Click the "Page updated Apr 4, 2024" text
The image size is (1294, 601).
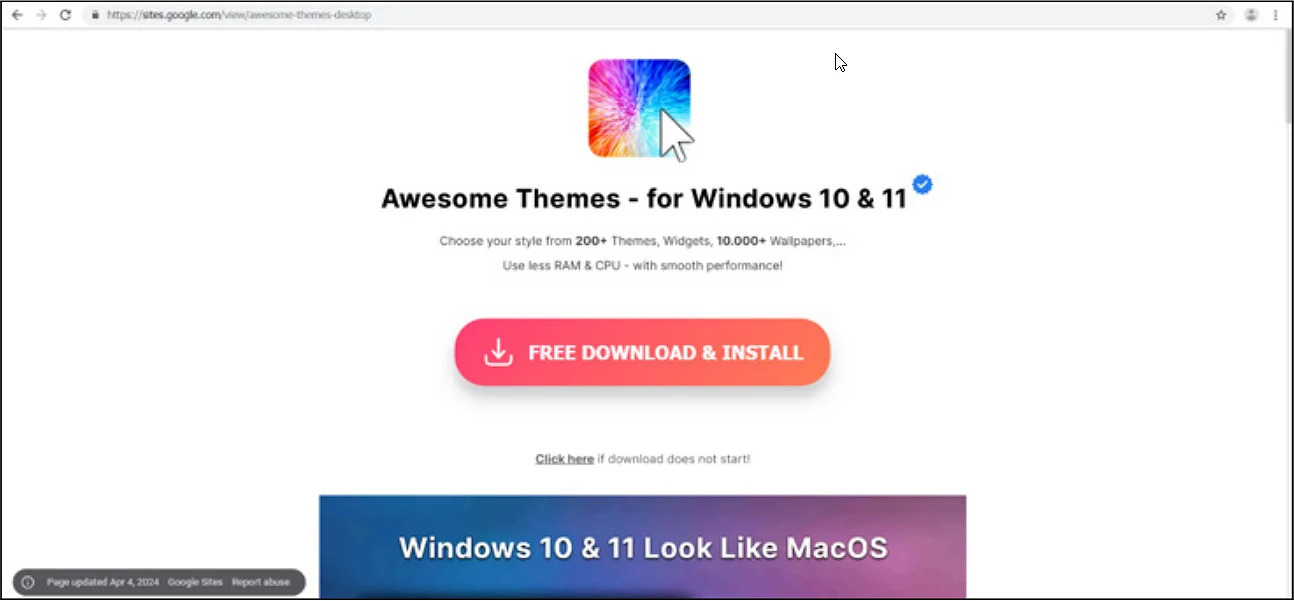point(102,582)
